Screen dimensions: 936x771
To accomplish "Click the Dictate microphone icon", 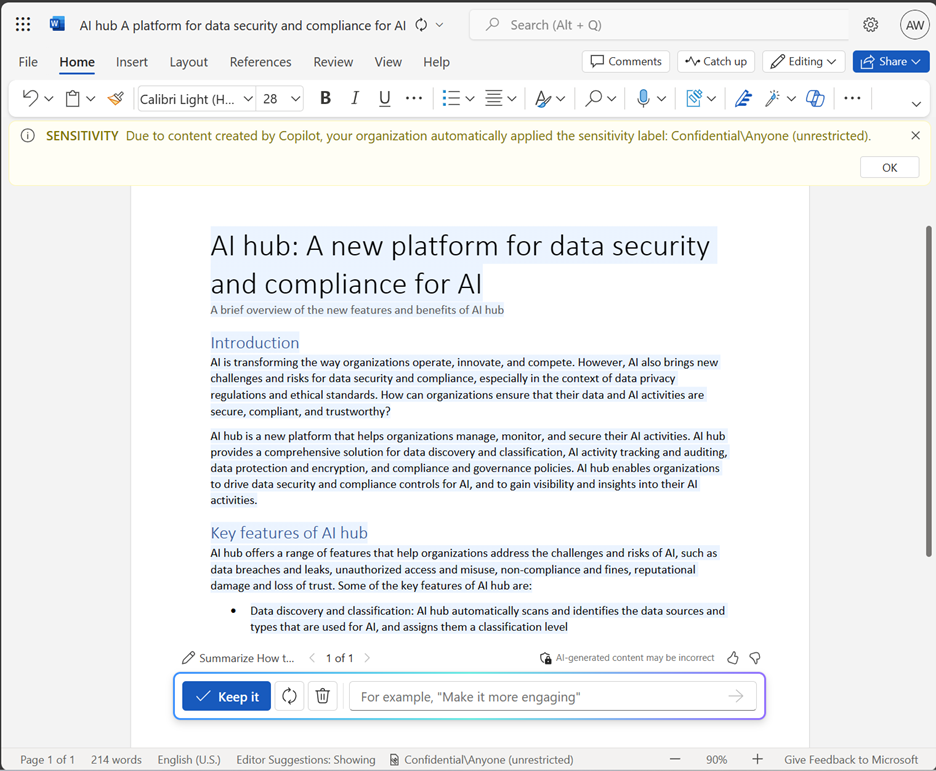I will tap(643, 98).
